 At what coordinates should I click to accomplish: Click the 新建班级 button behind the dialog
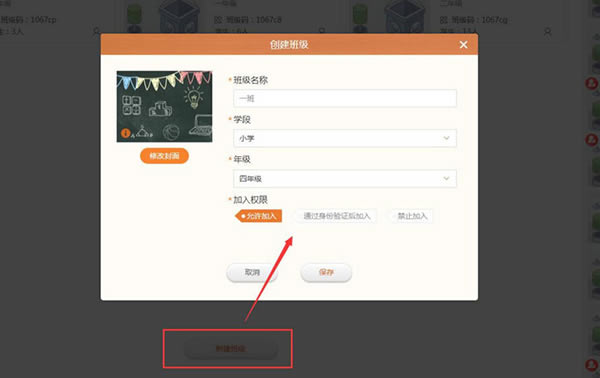[231, 349]
